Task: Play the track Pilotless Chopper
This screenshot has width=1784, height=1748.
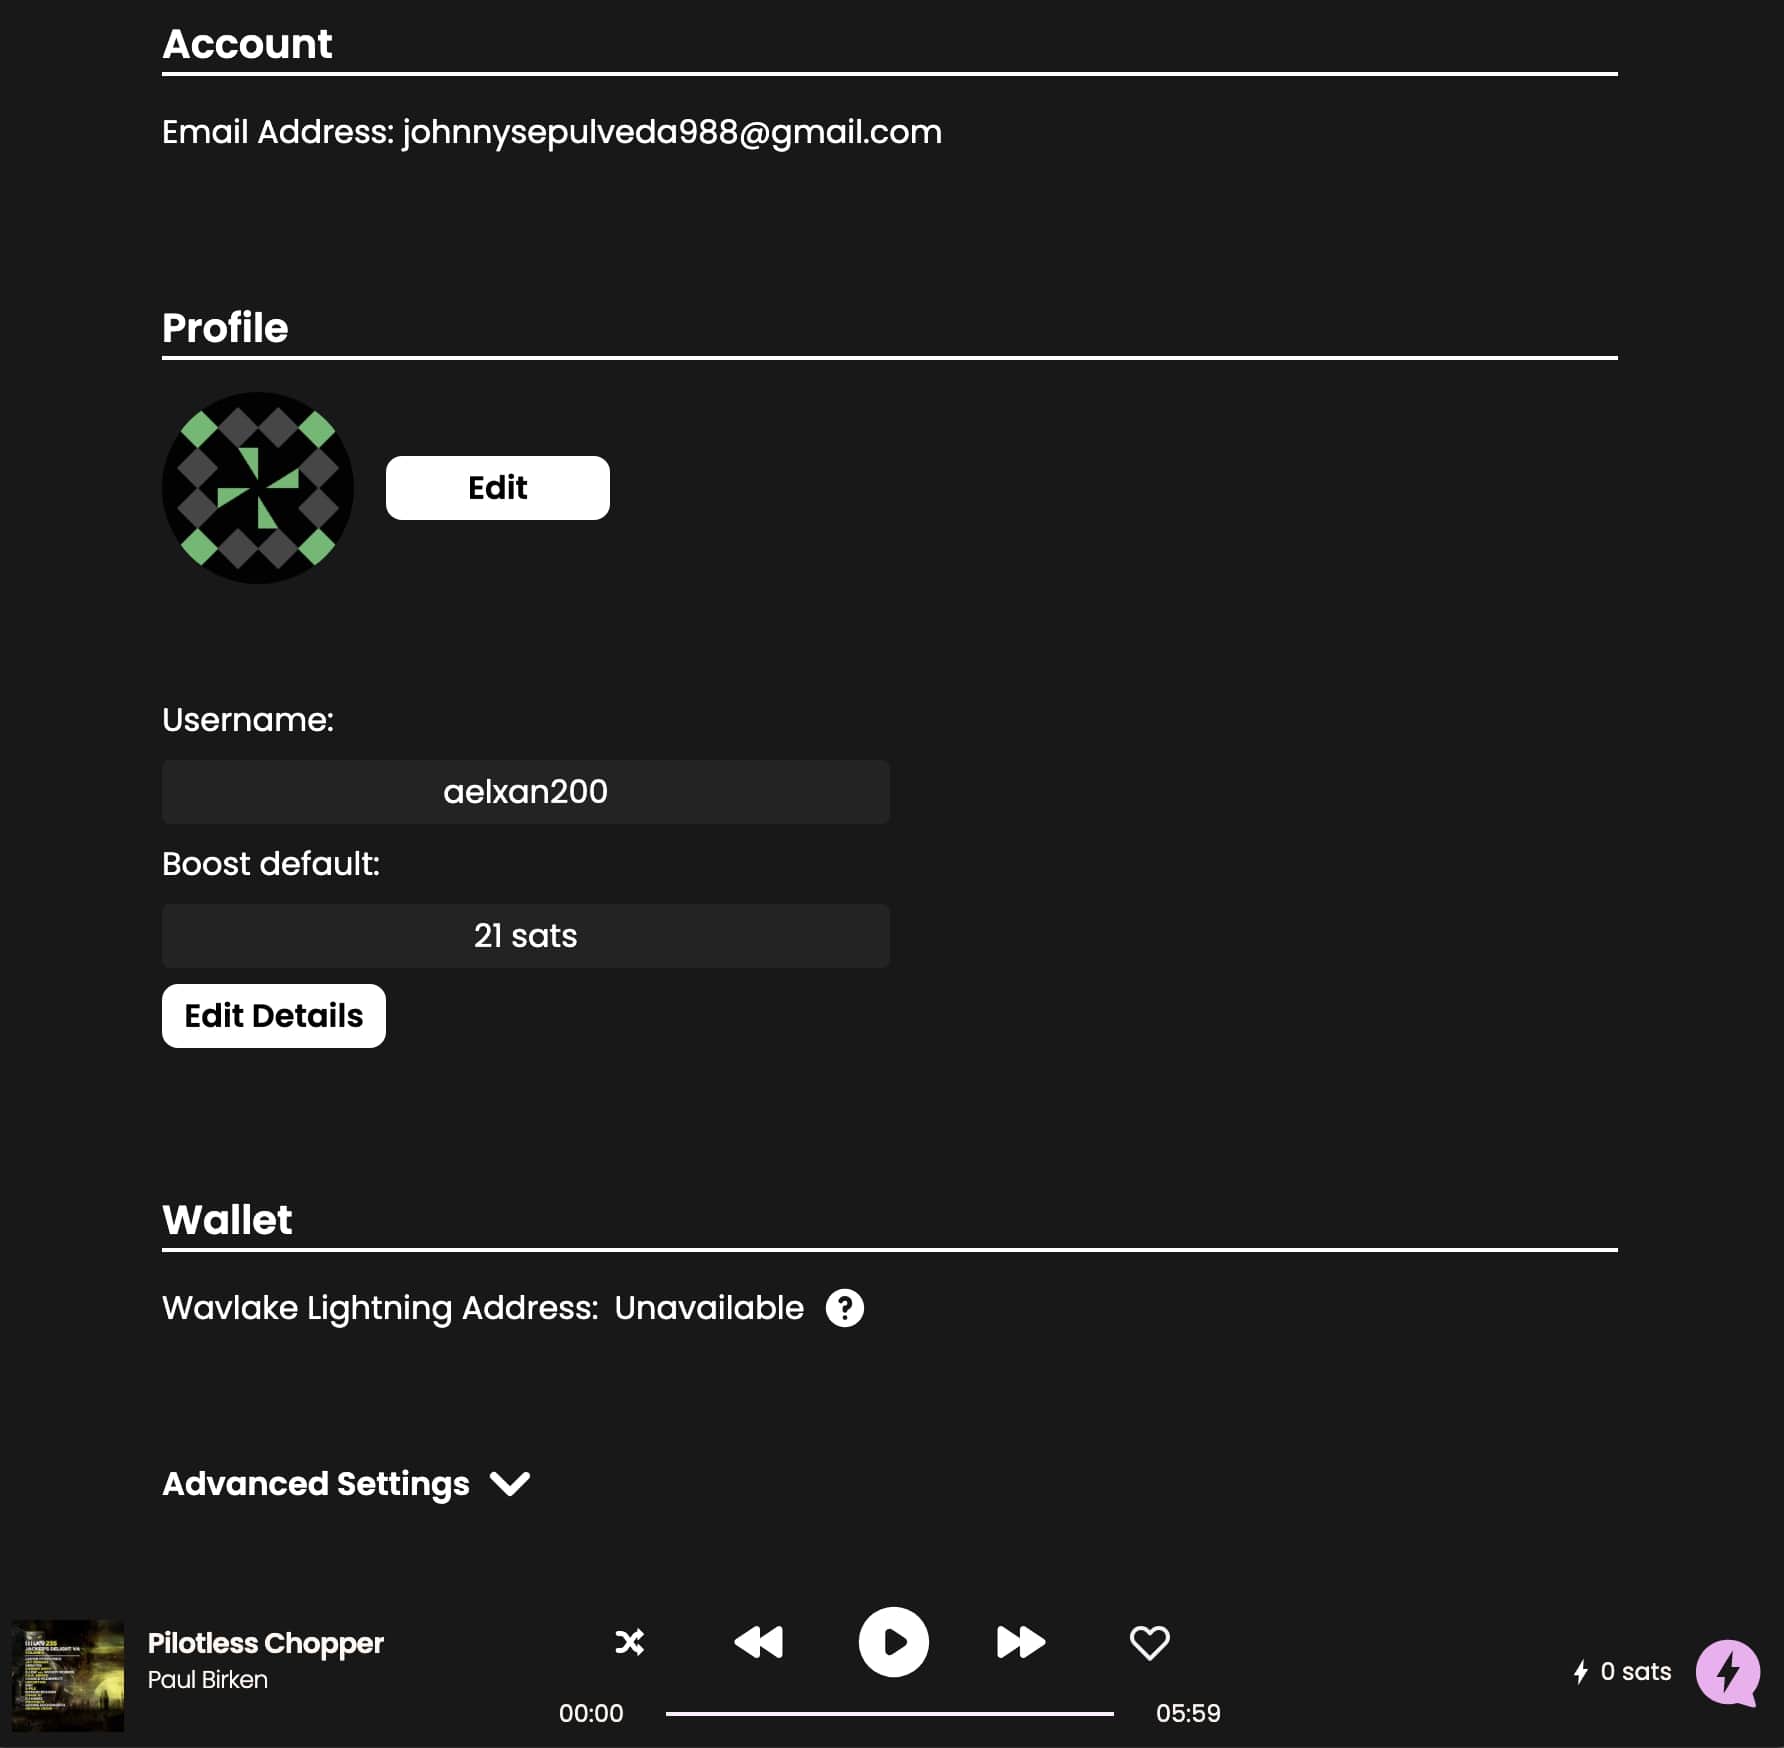Action: [894, 1642]
